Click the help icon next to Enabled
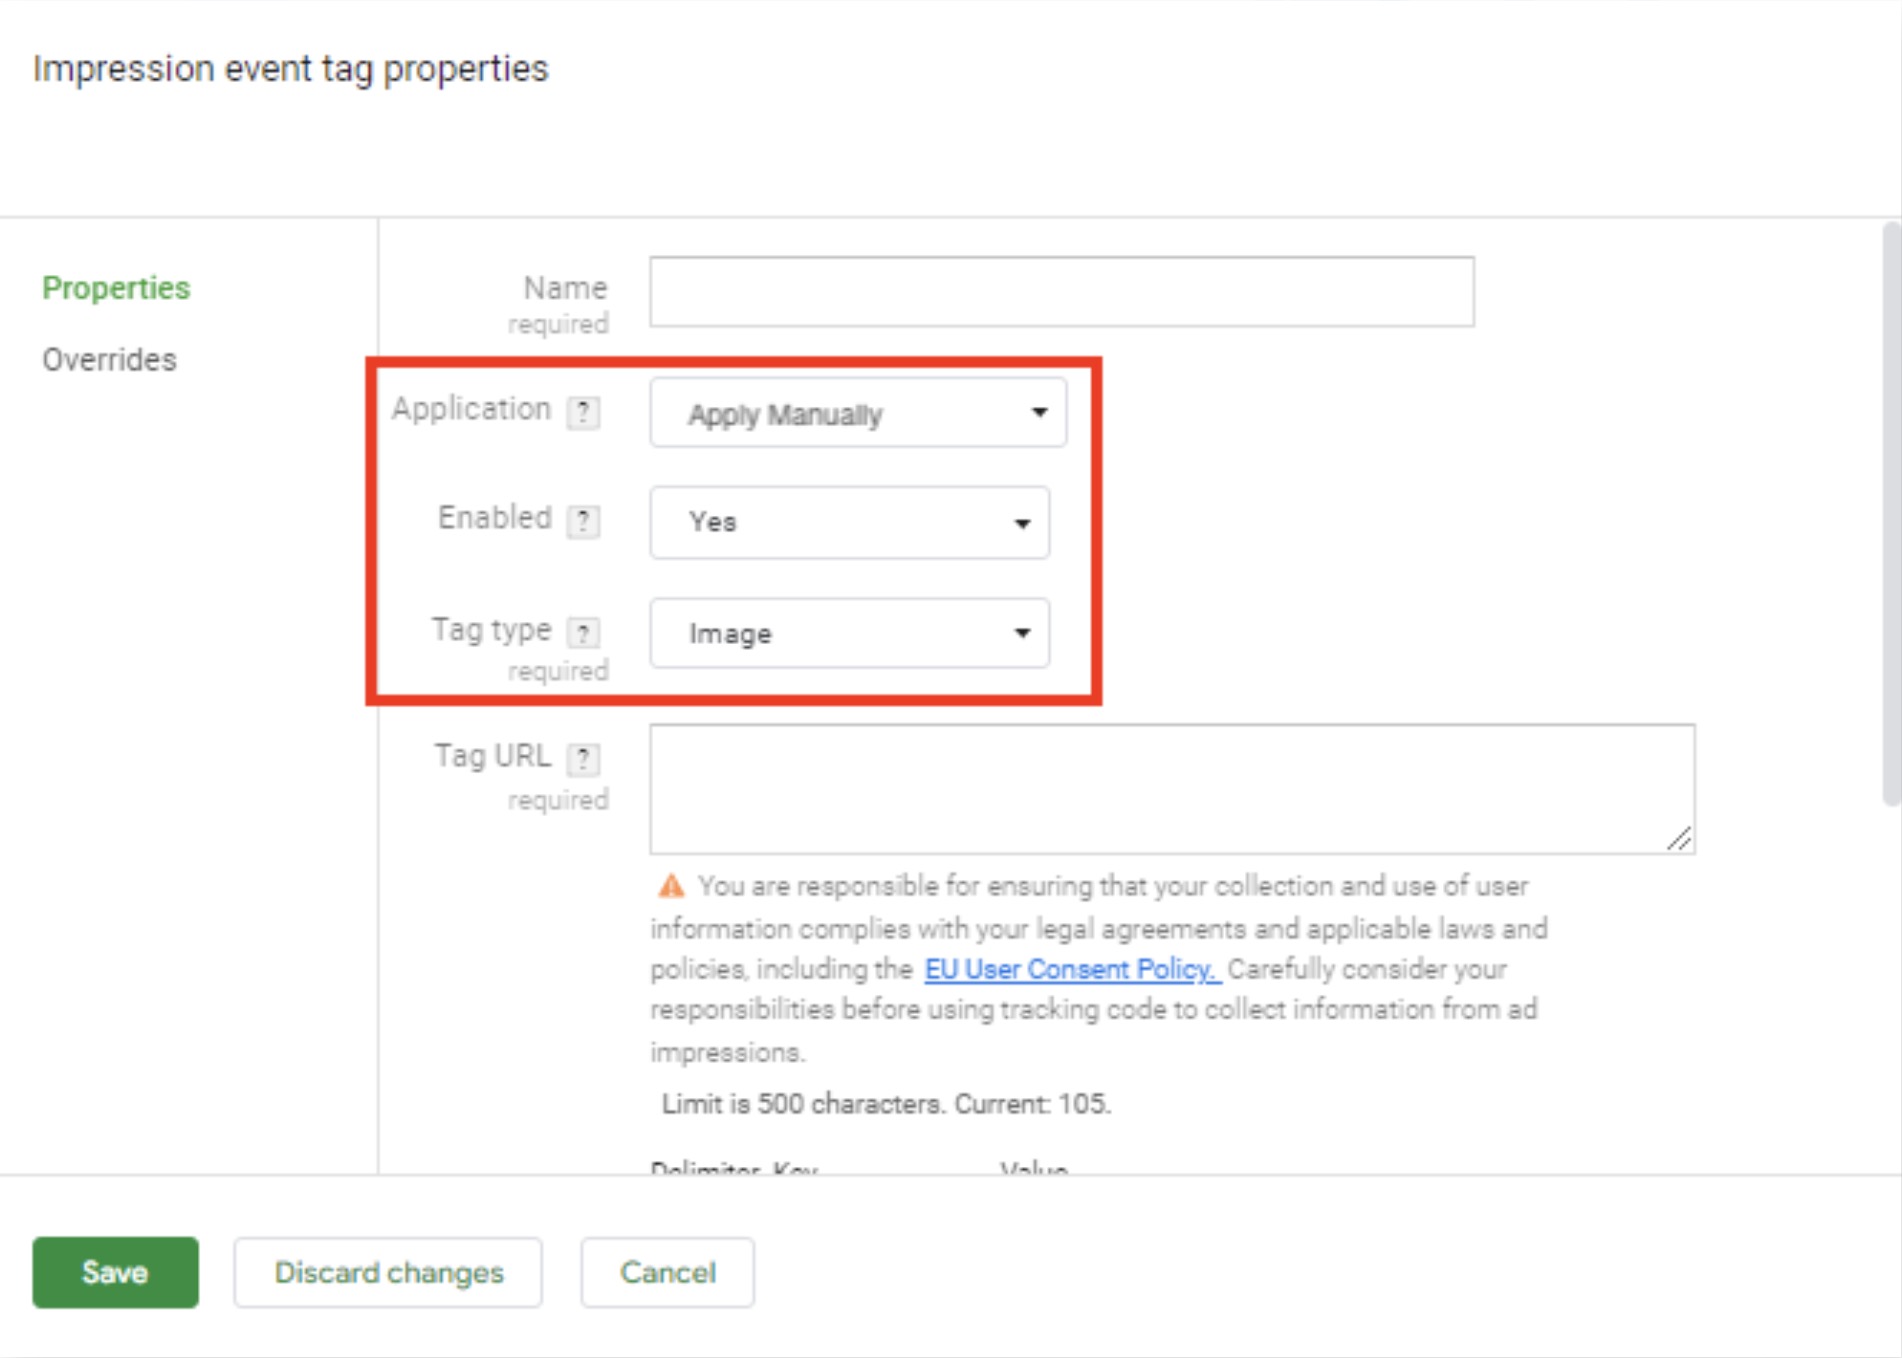 (583, 521)
